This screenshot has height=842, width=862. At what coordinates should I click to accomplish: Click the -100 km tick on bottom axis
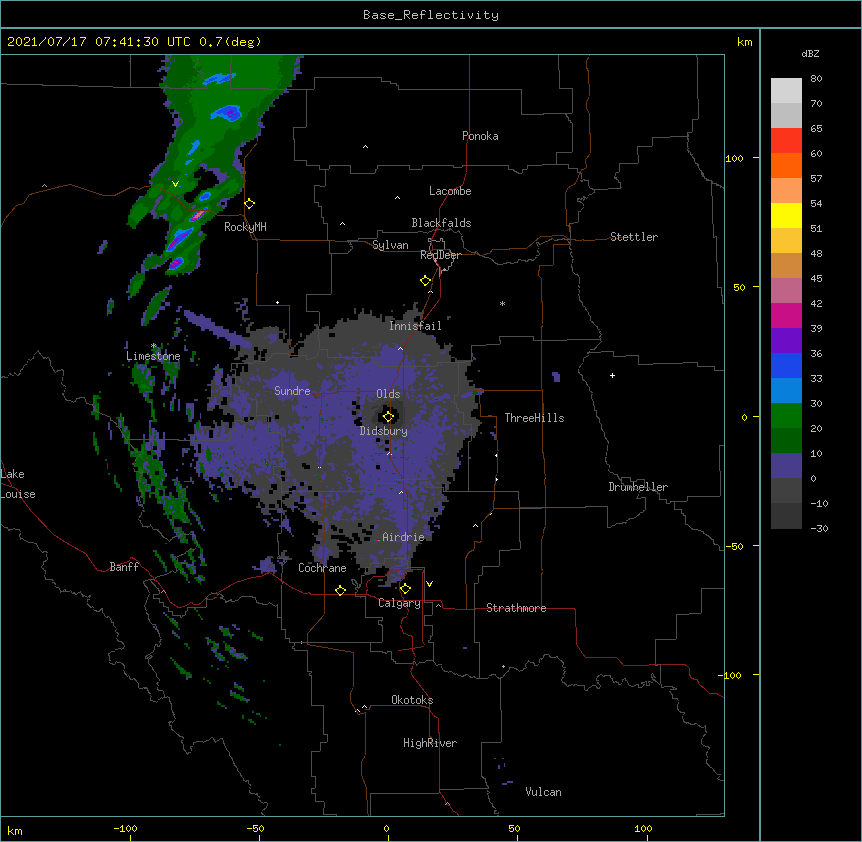tap(125, 828)
